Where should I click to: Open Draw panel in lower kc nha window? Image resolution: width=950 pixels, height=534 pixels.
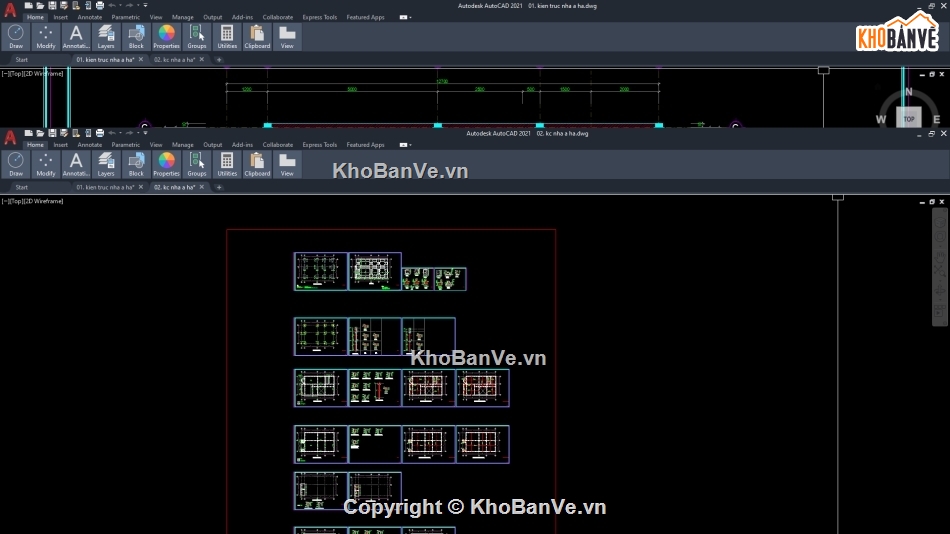(x=16, y=164)
